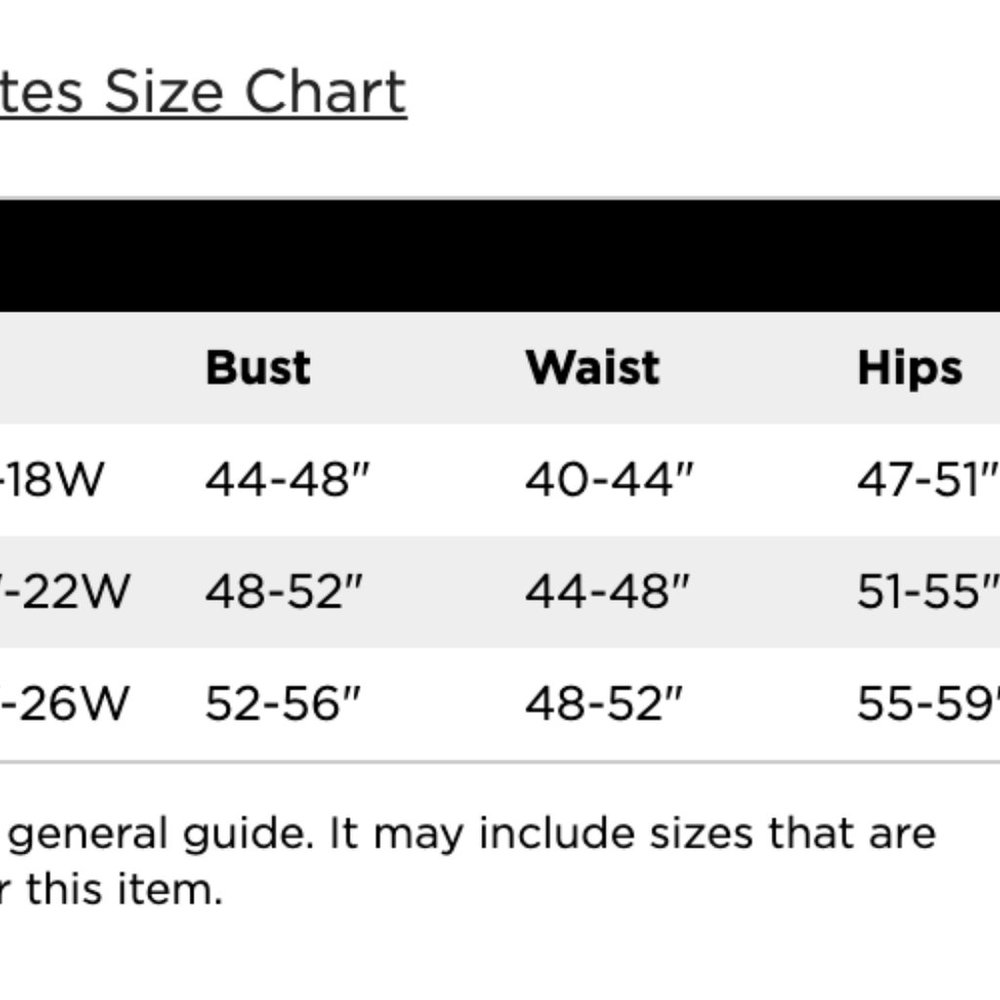Select the 40-44" waist cell
The height and width of the screenshot is (1000, 1000).
tap(608, 480)
